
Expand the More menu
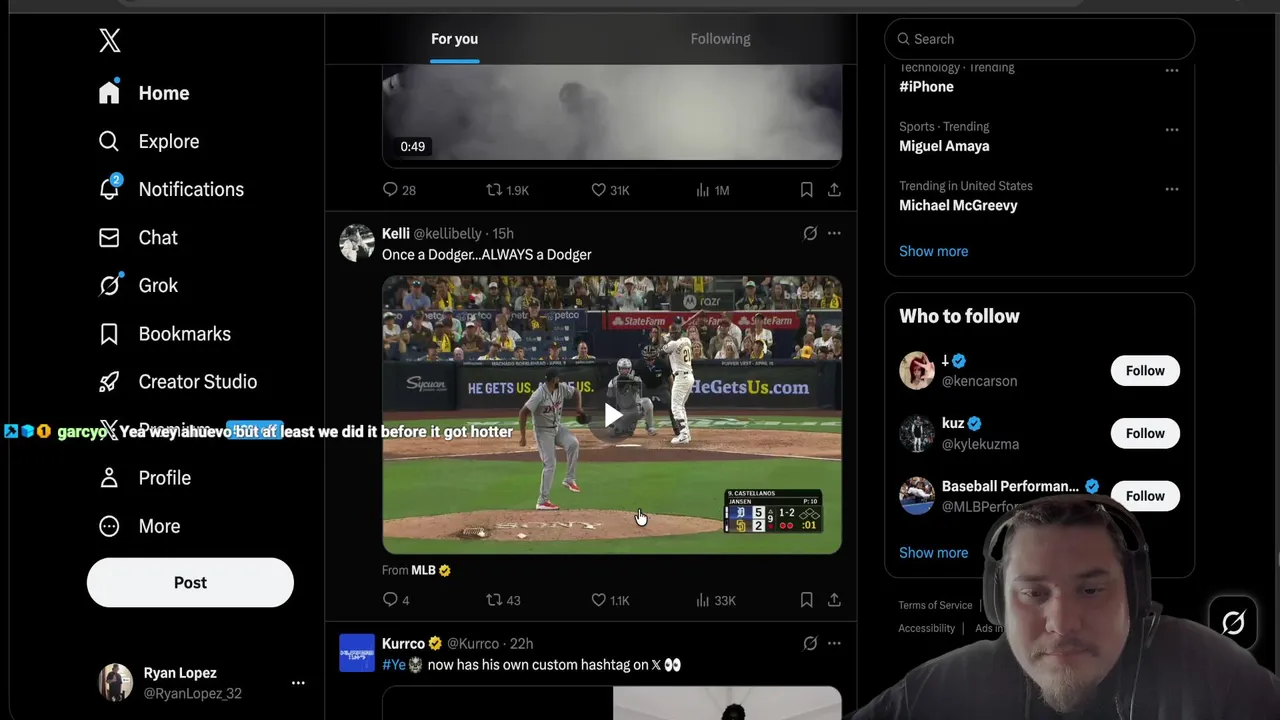tap(140, 525)
